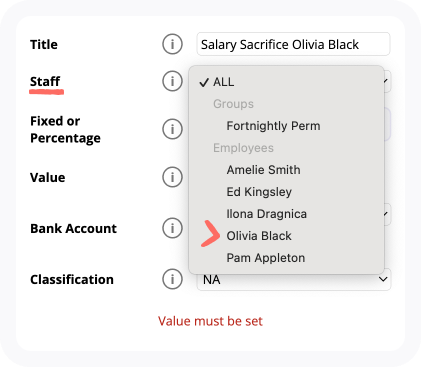View Bank Account info icon help
The width and height of the screenshot is (421, 367).
click(x=172, y=228)
